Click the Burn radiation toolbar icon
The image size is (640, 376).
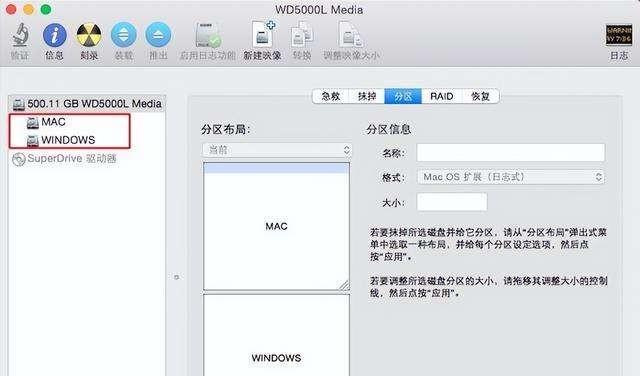[89, 35]
